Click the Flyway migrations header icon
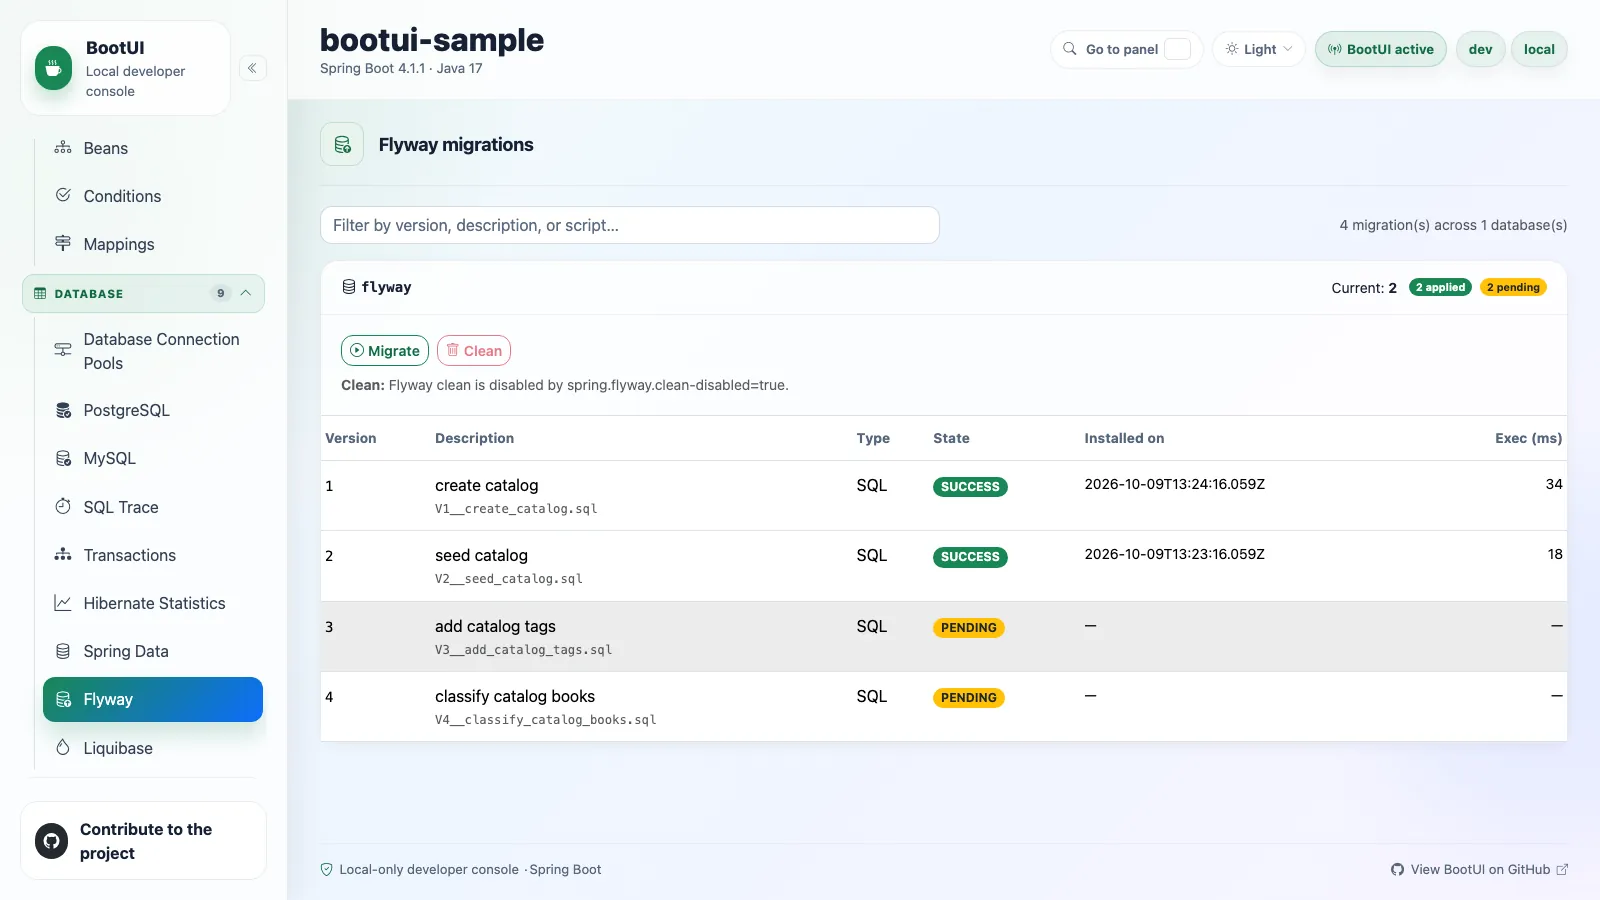Image resolution: width=1600 pixels, height=900 pixels. (342, 144)
